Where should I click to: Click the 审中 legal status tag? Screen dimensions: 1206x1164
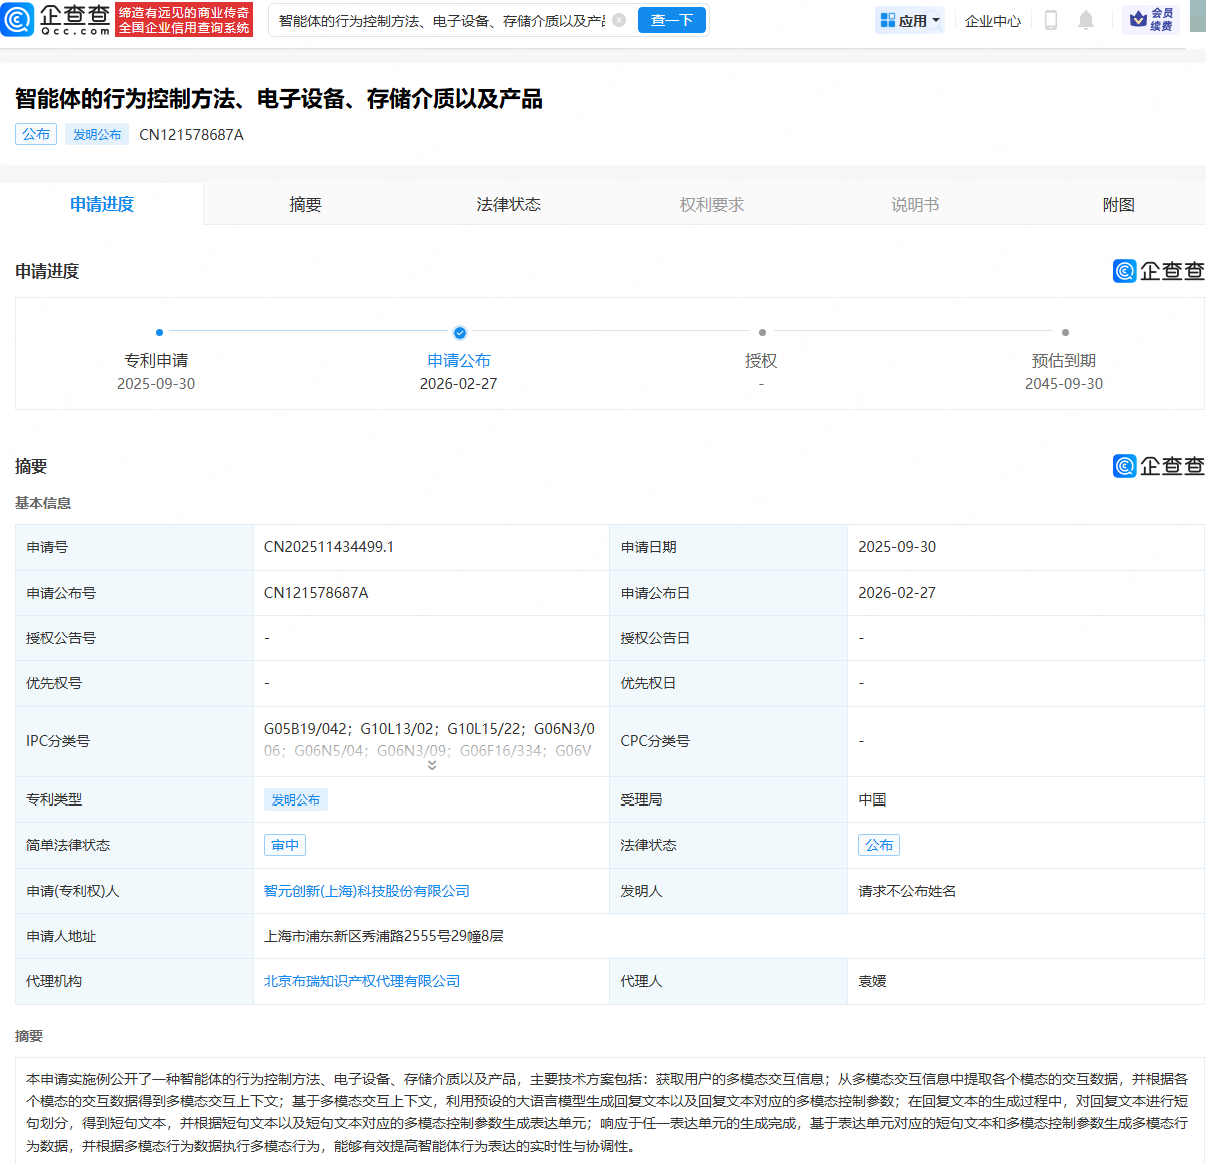[285, 845]
